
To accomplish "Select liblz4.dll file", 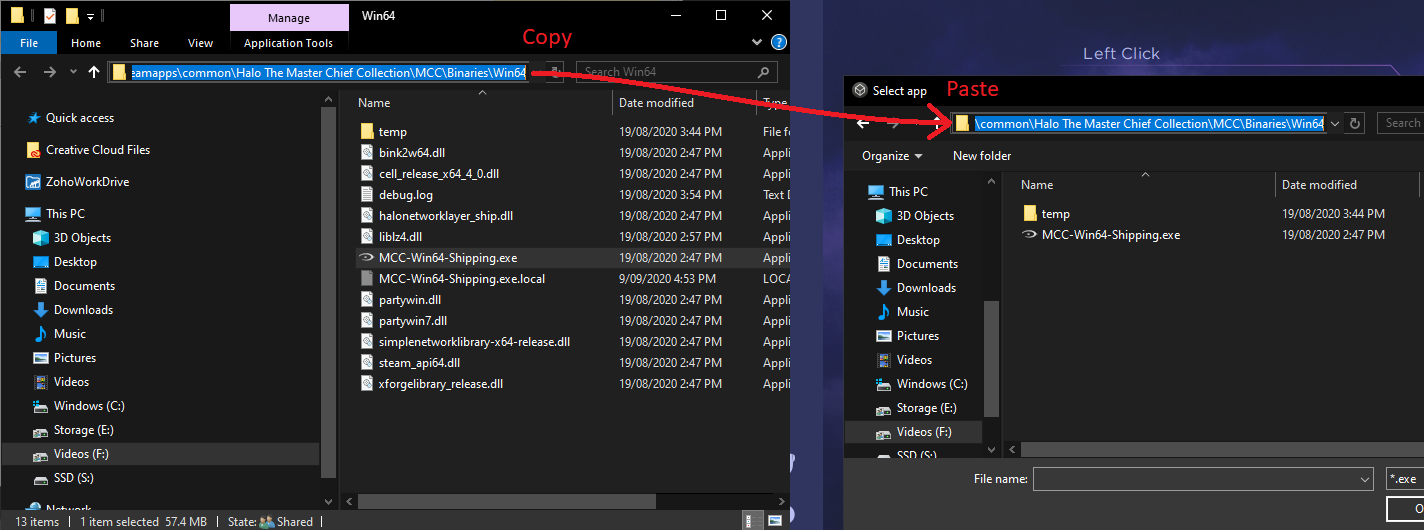I will [400, 237].
